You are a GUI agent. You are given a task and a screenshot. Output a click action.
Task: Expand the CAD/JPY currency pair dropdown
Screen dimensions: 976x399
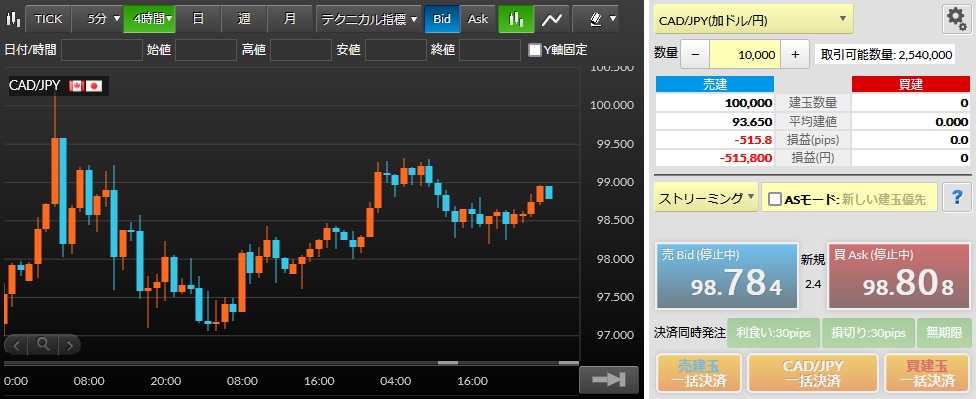pos(753,19)
